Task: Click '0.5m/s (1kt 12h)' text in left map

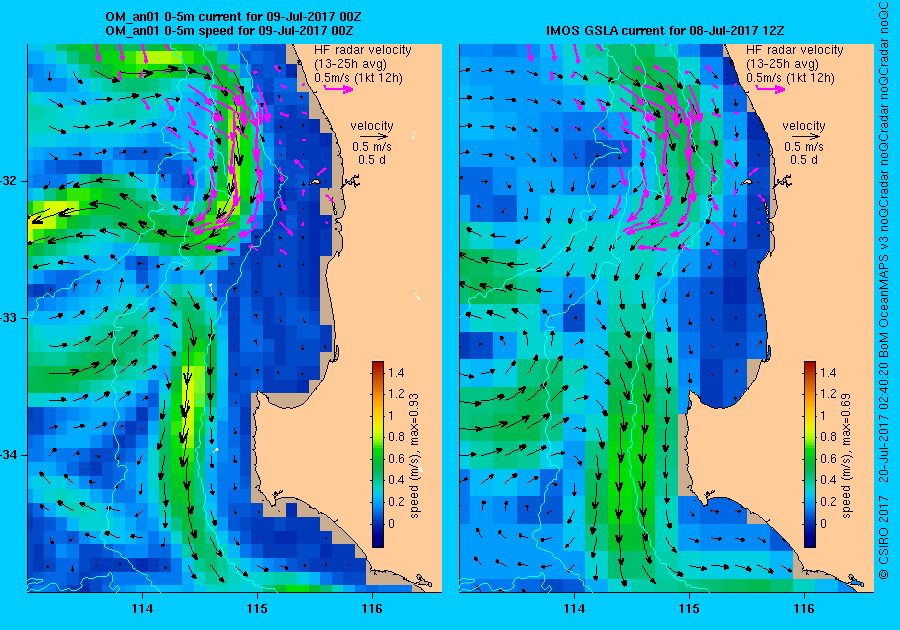Action: [x=358, y=78]
